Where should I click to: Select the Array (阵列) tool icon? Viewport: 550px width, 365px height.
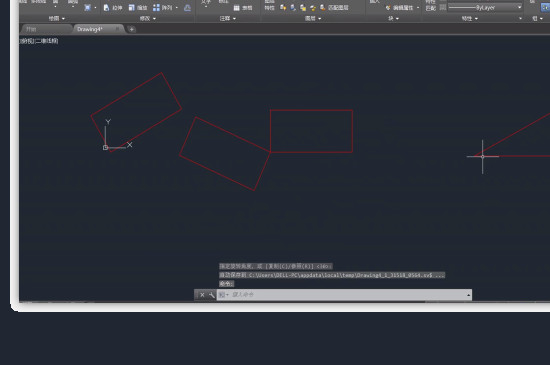point(156,7)
